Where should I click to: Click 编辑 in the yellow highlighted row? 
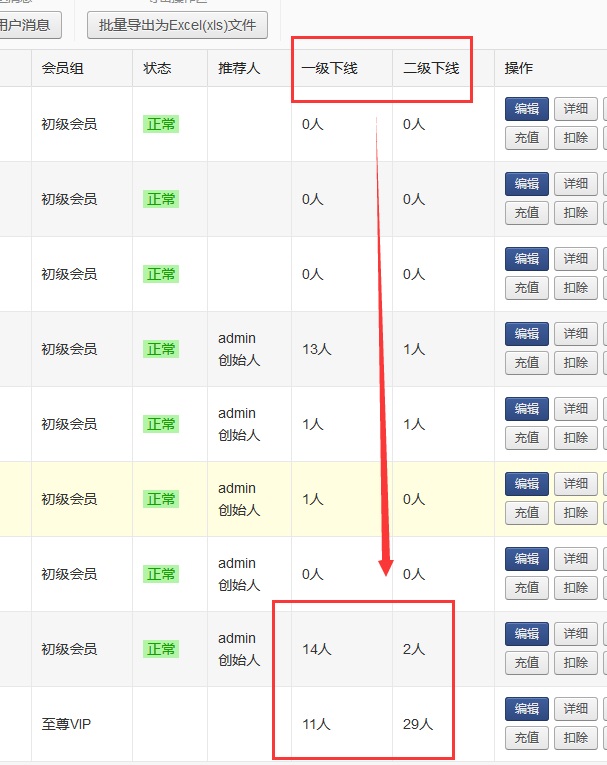click(x=527, y=483)
